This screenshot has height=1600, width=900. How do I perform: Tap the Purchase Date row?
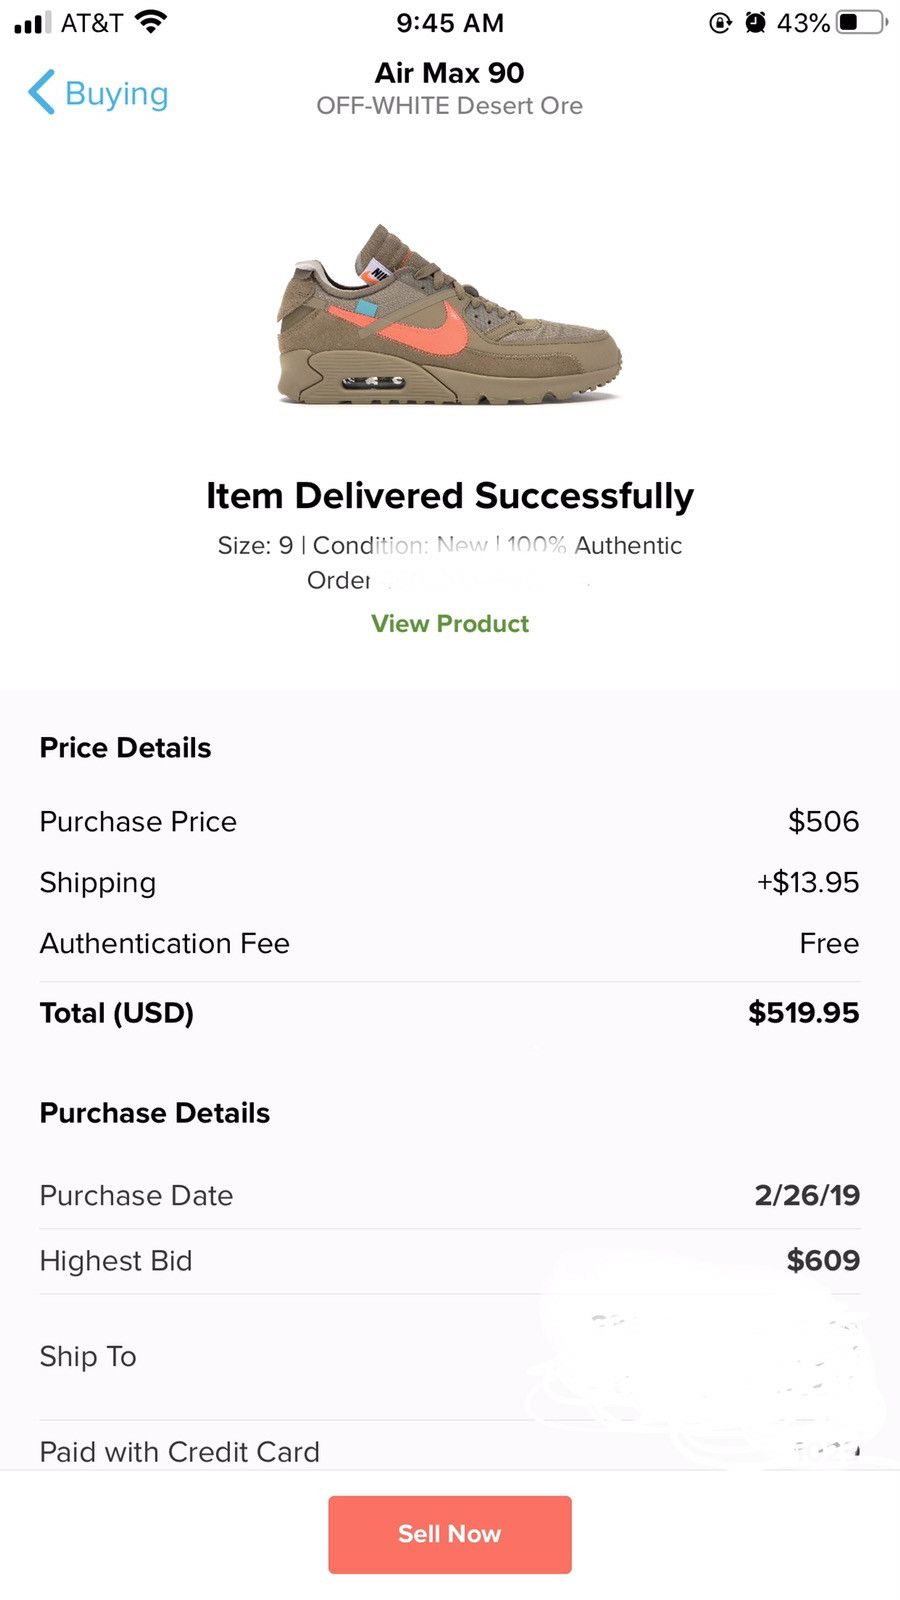(x=450, y=1196)
